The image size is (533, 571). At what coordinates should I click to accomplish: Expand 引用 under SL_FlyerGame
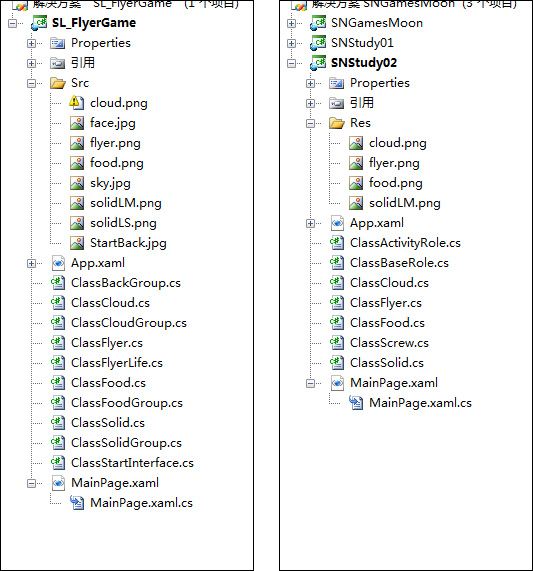click(x=32, y=64)
